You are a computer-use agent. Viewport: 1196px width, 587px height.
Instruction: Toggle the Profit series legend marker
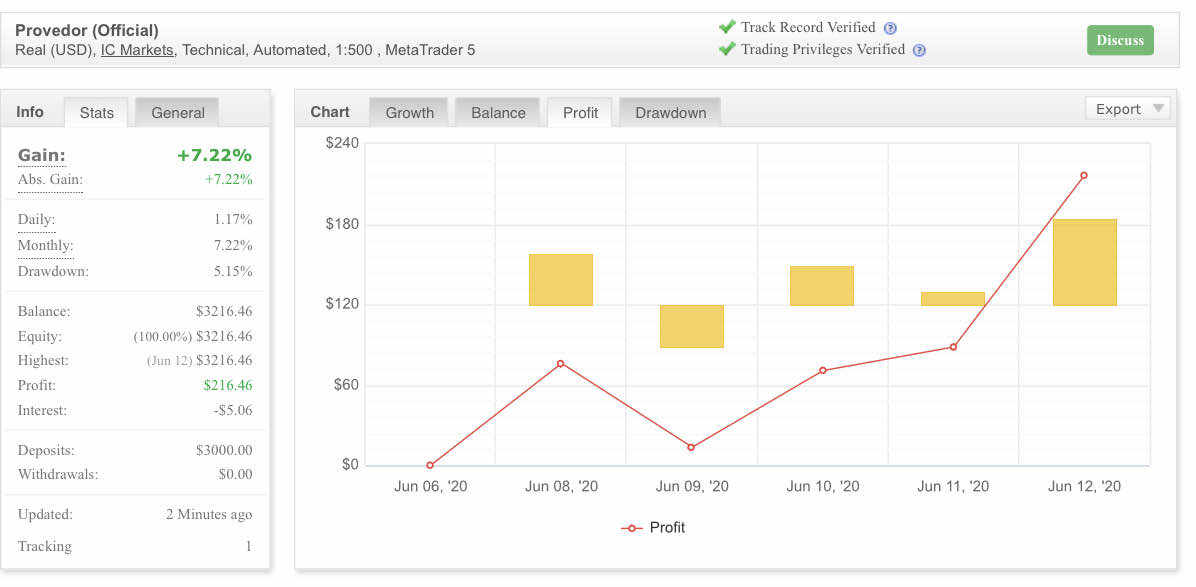coord(631,528)
